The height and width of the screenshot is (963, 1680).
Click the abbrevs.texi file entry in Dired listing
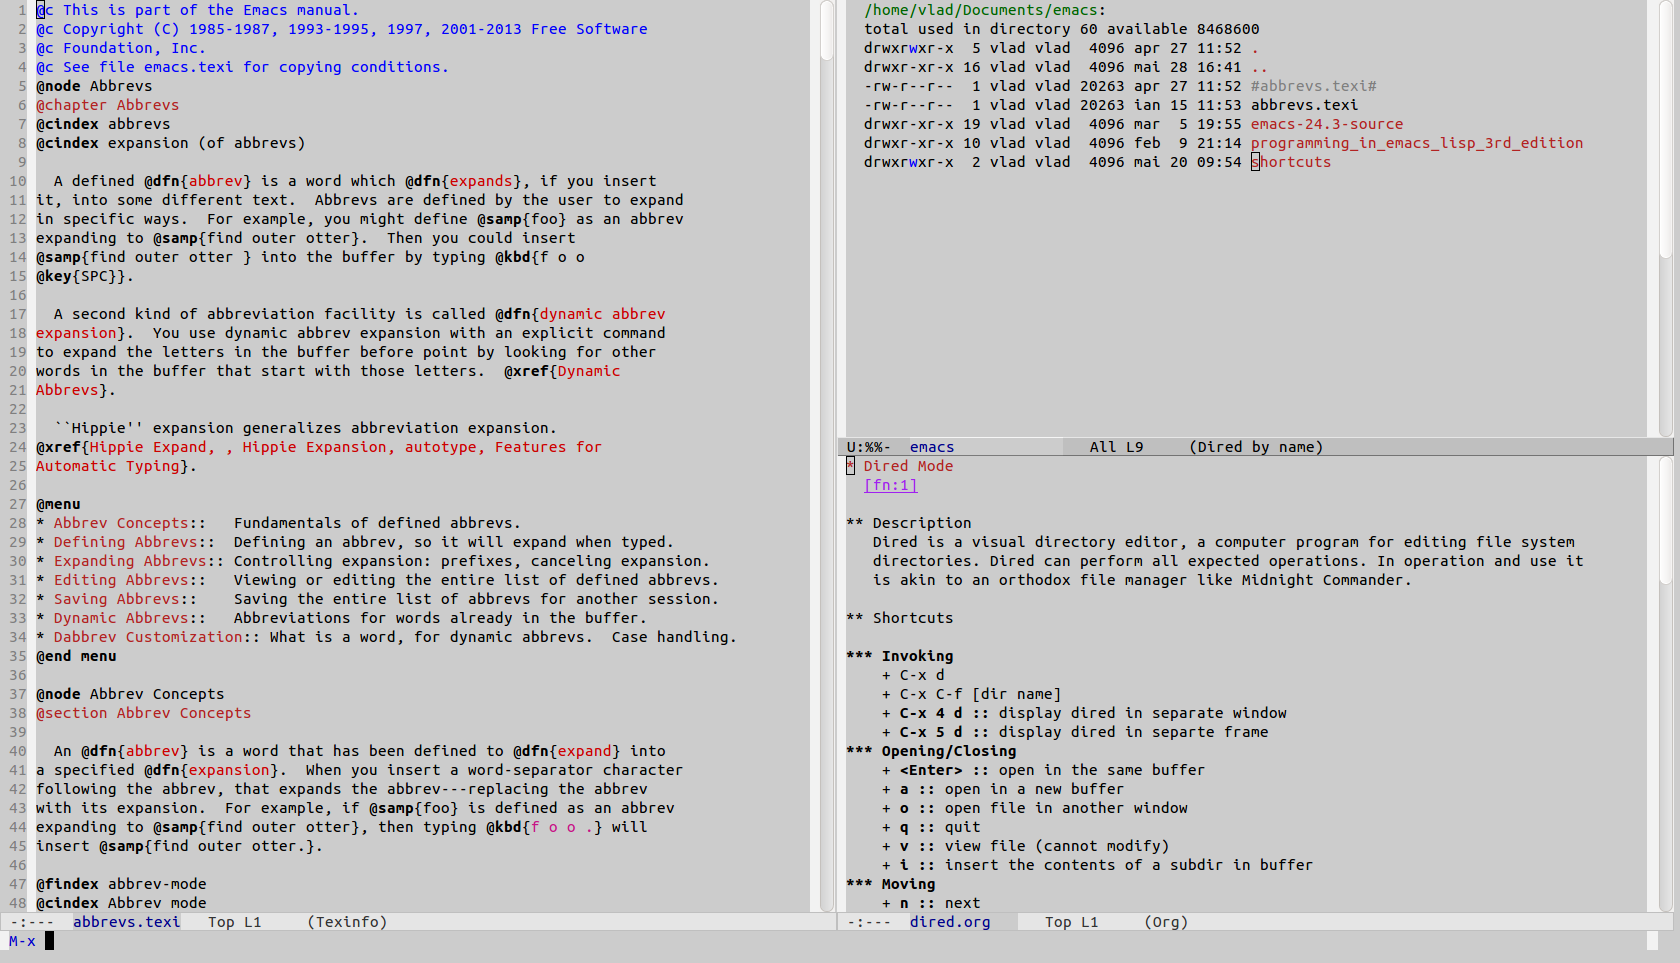click(x=1304, y=105)
